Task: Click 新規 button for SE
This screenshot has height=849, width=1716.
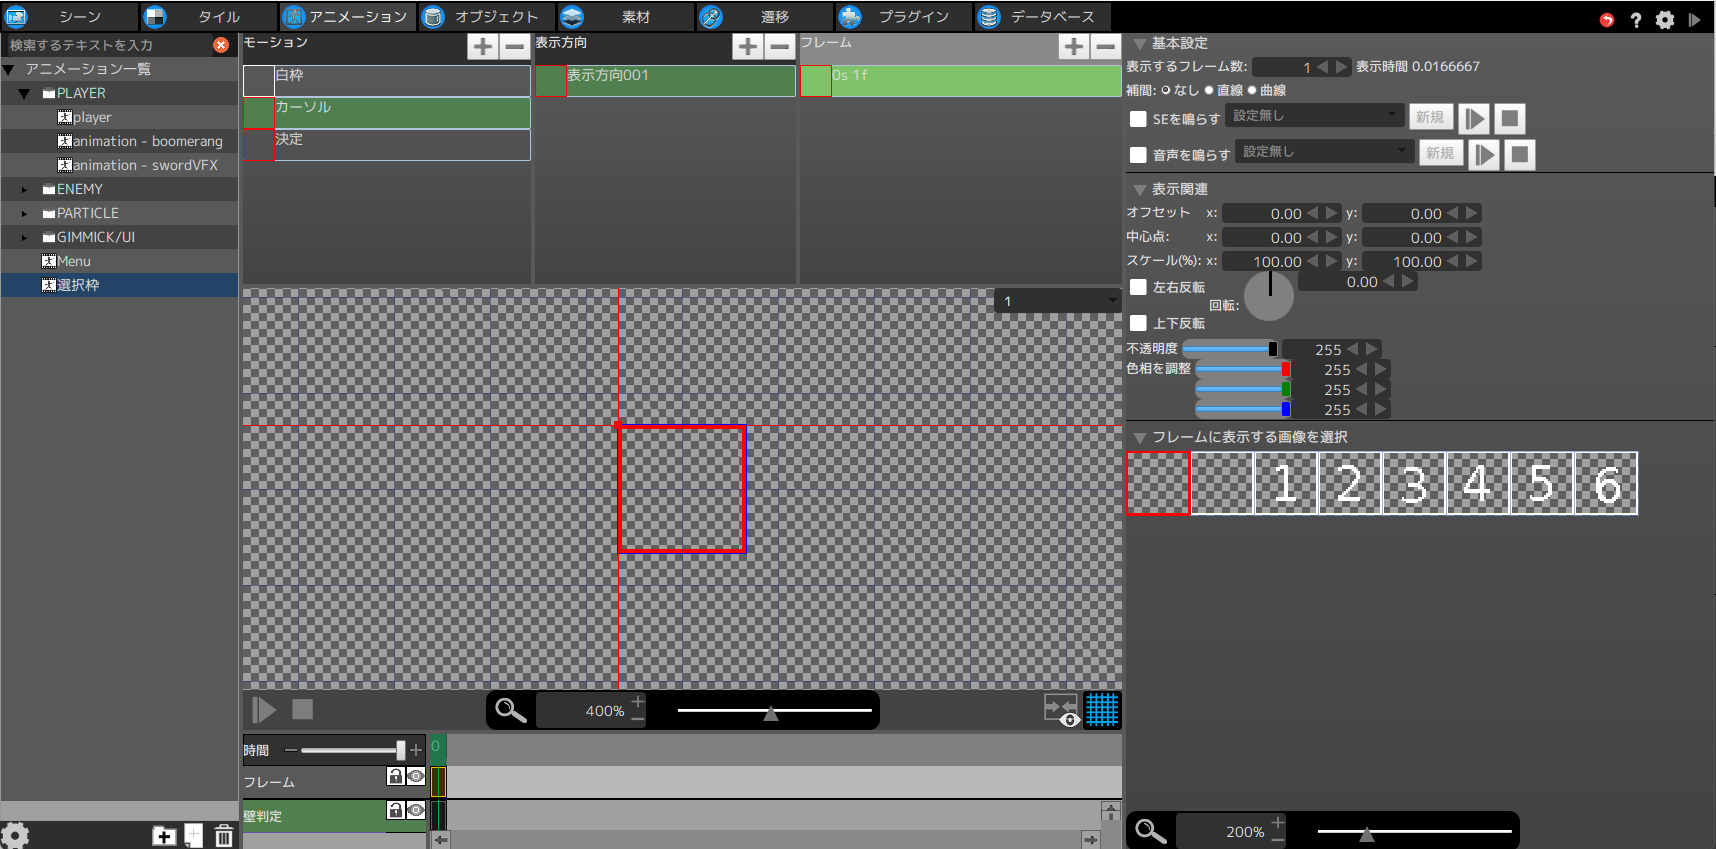Action: pos(1430,117)
